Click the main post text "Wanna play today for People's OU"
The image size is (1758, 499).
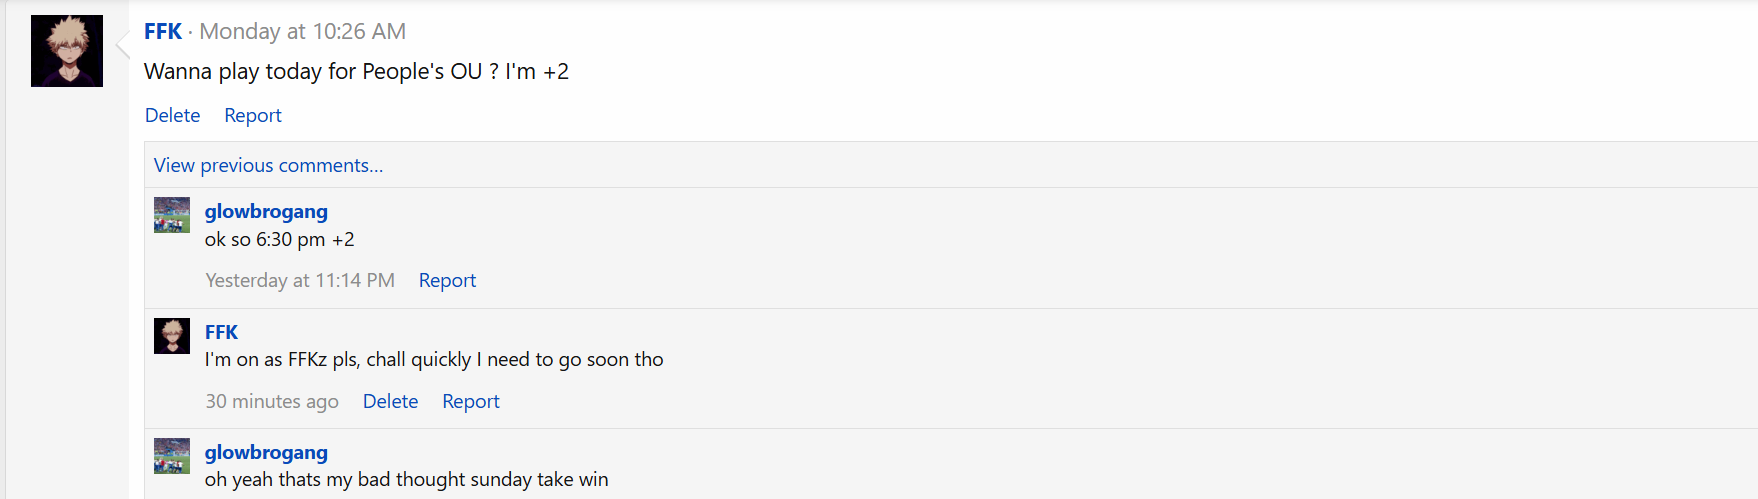(356, 71)
